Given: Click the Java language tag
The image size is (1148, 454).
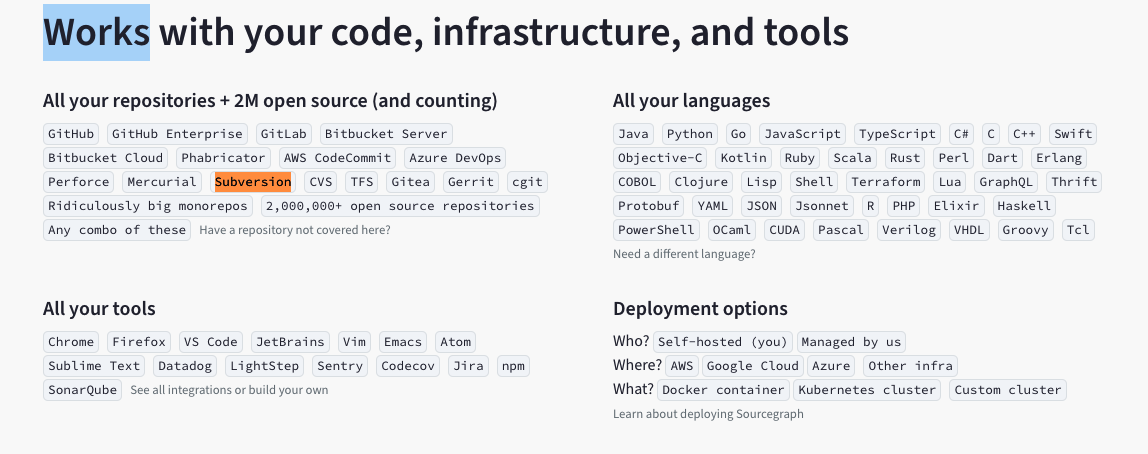Looking at the screenshot, I should pyautogui.click(x=634, y=134).
